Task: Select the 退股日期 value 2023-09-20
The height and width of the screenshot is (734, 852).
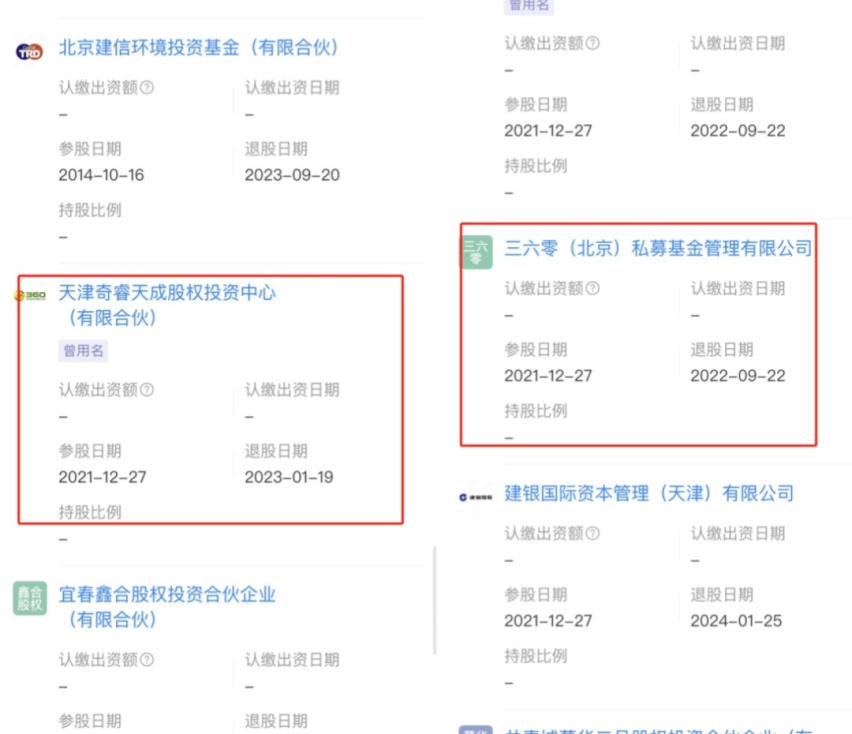Action: click(x=292, y=175)
